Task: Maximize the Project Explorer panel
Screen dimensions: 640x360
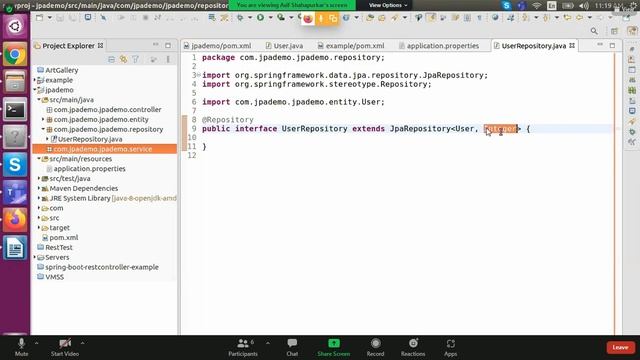Action: coord(168,45)
